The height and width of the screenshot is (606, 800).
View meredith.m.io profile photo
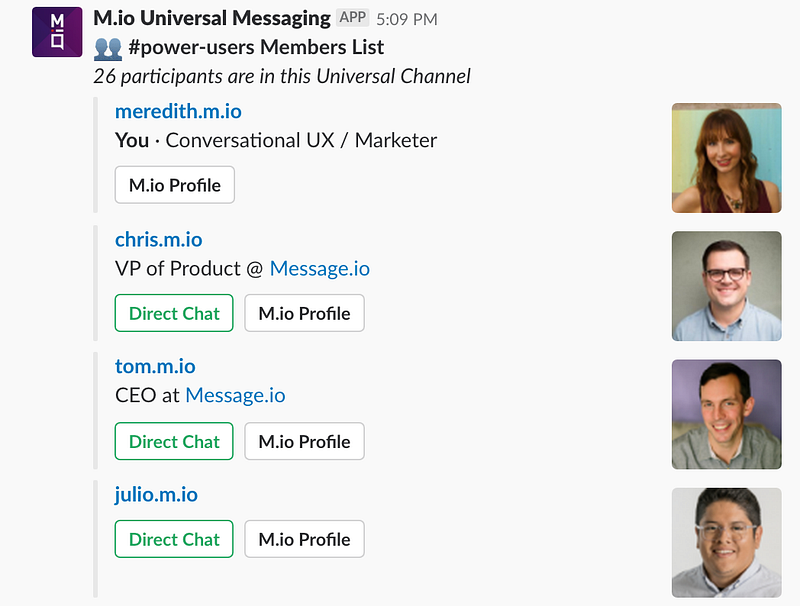pos(726,158)
